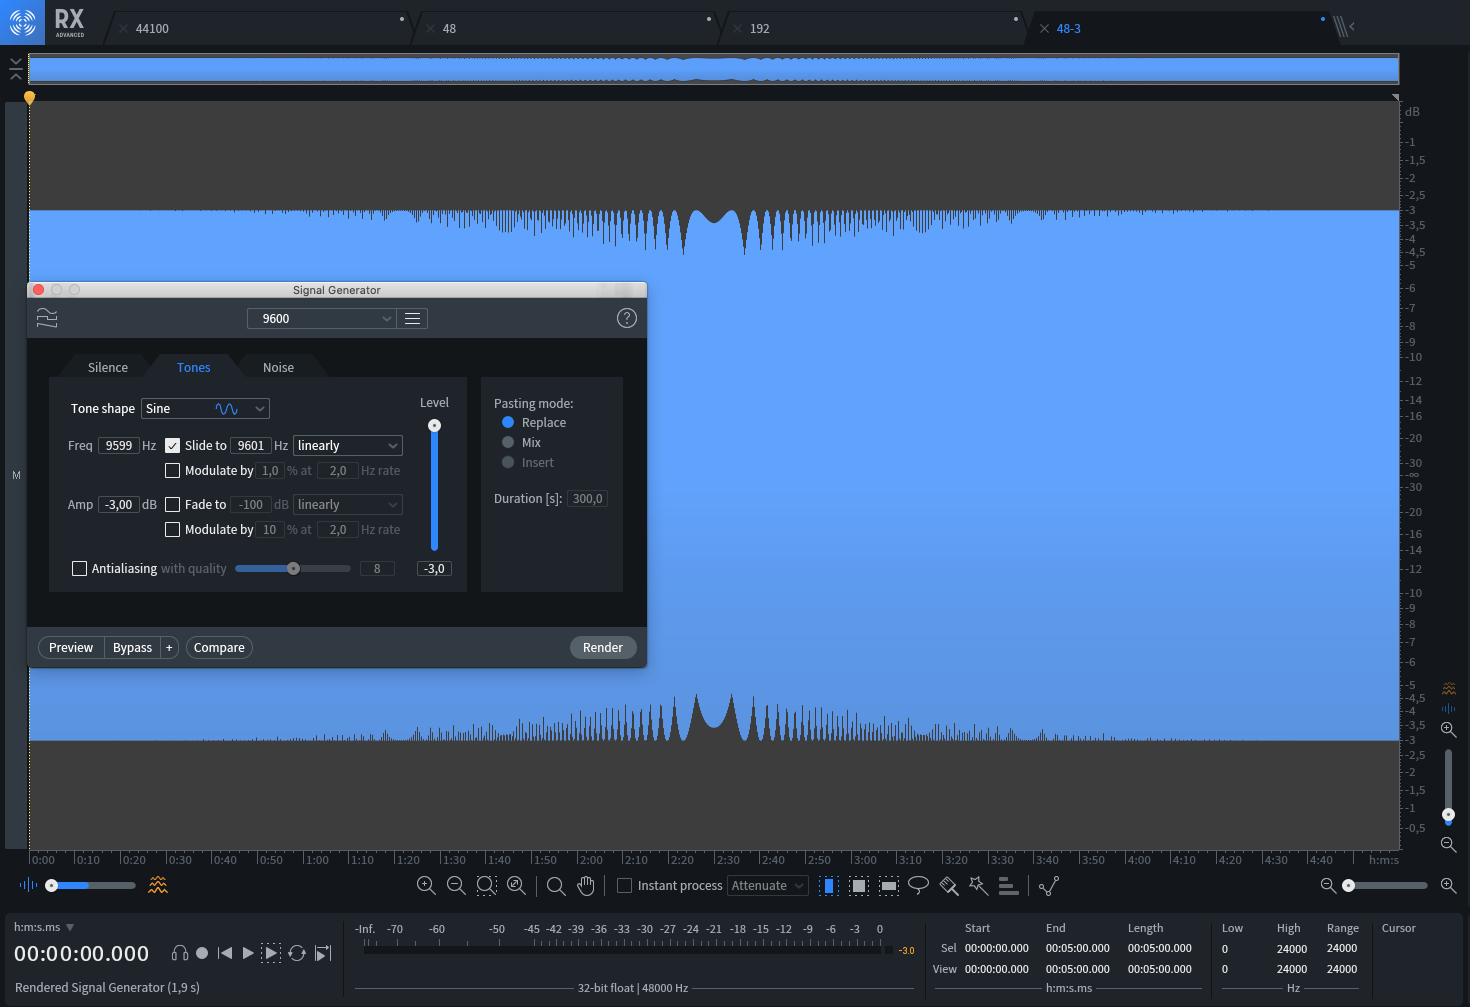
Task: Click the Render button
Action: pyautogui.click(x=603, y=648)
